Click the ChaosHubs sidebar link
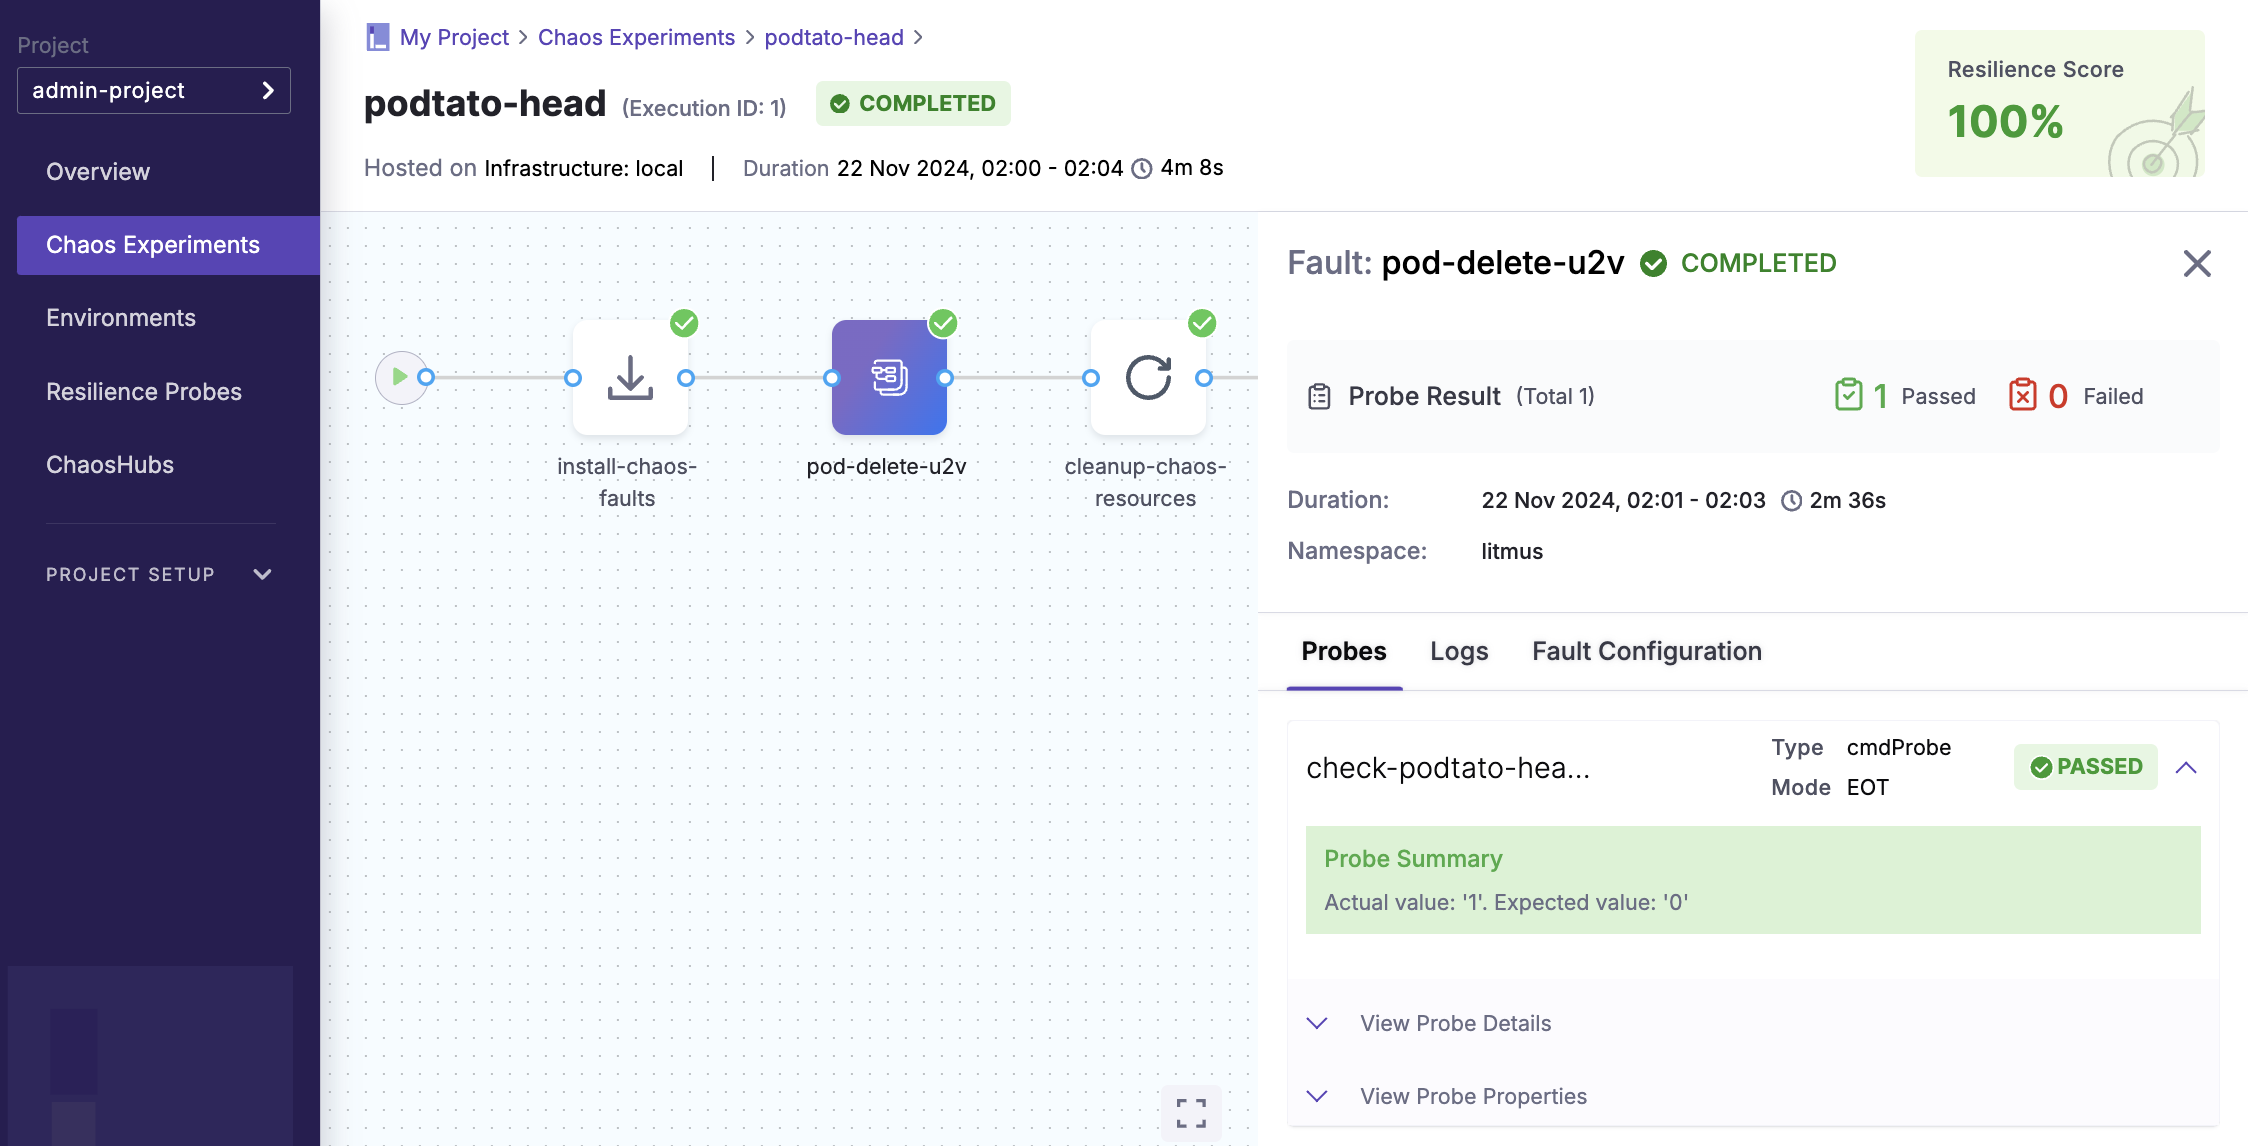Viewport: 2248px width, 1146px height. click(110, 463)
